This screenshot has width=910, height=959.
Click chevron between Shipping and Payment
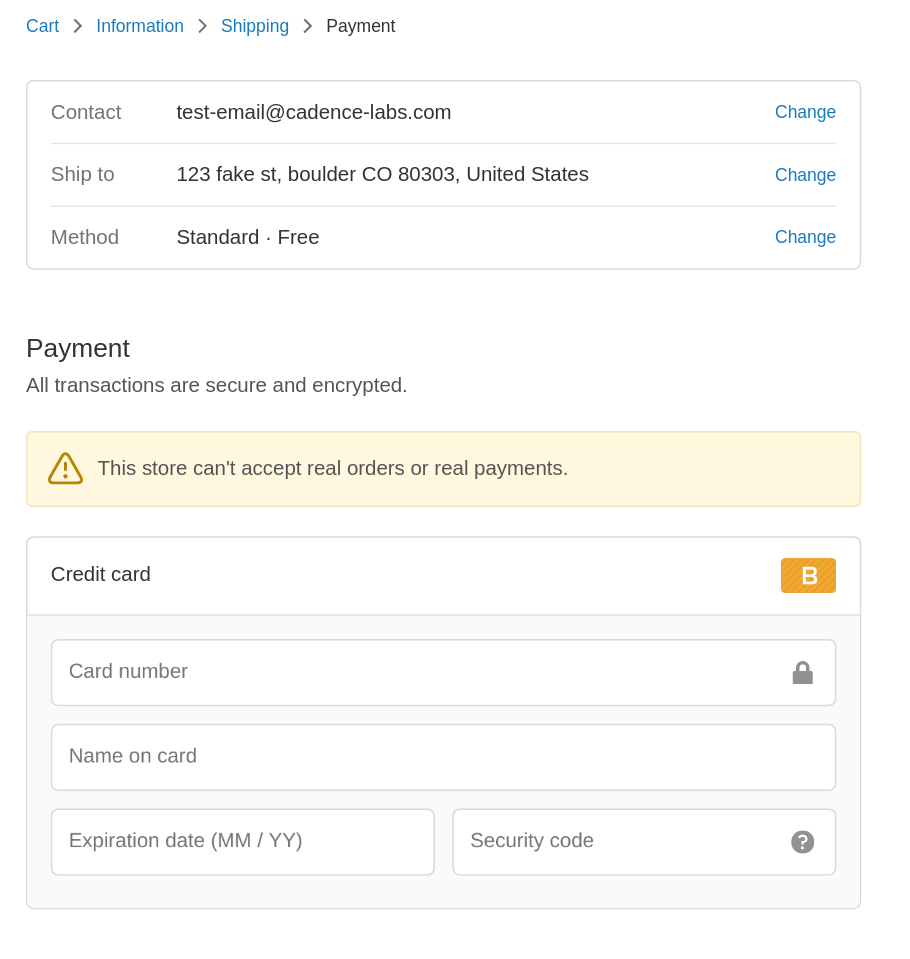point(308,26)
